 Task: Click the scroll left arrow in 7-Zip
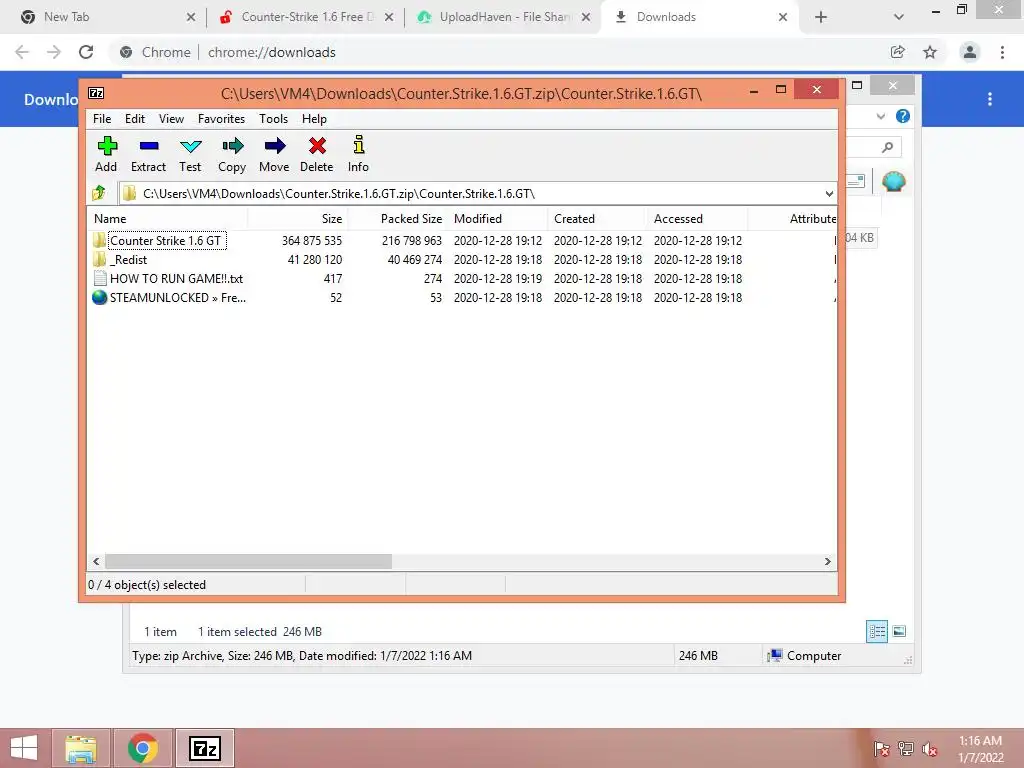pyautogui.click(x=96, y=562)
